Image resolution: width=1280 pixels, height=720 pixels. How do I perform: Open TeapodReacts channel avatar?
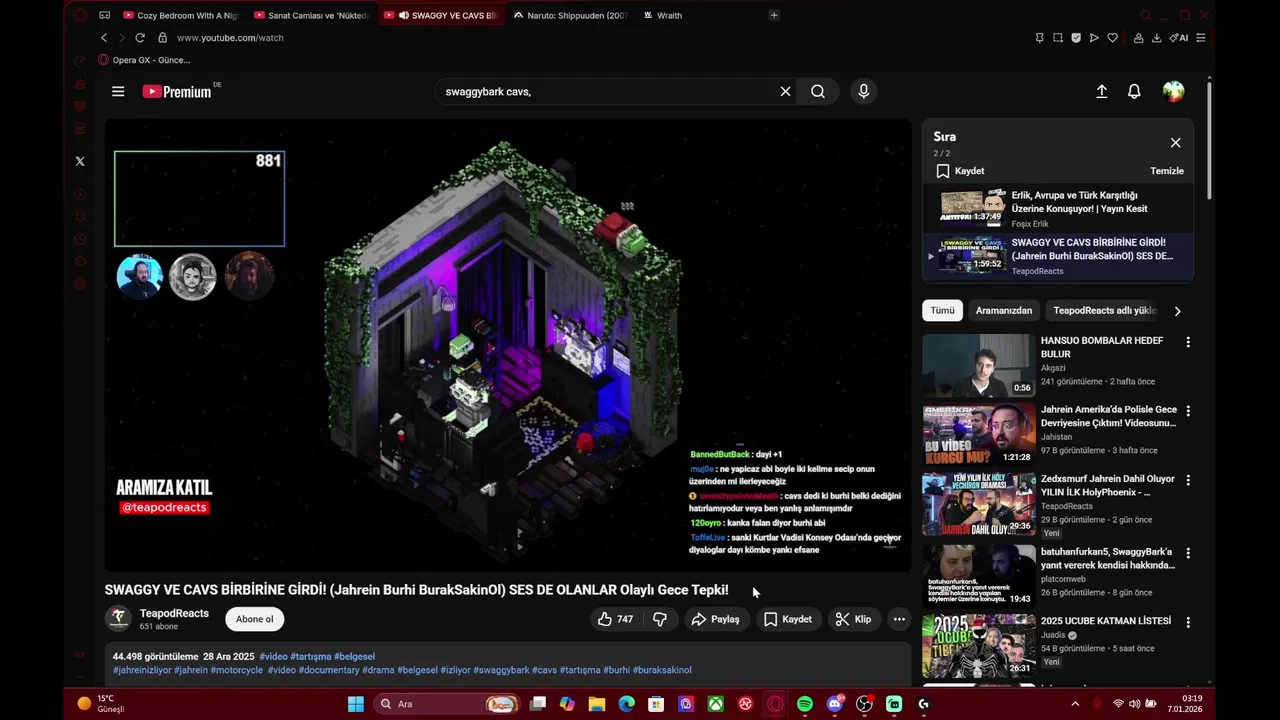(x=118, y=618)
